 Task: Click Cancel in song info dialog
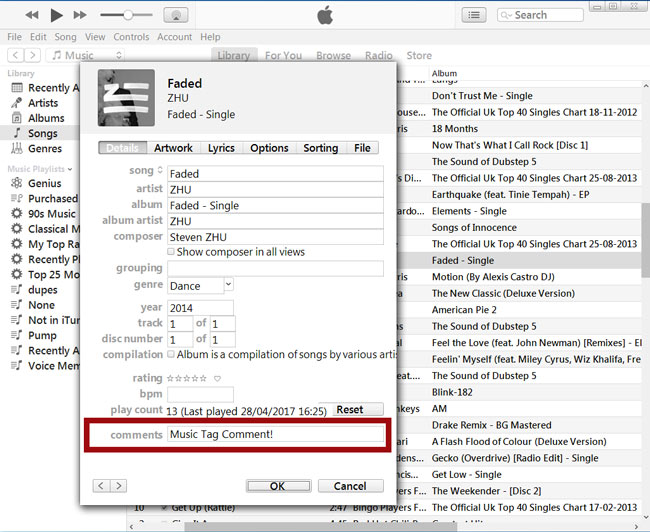(x=351, y=486)
